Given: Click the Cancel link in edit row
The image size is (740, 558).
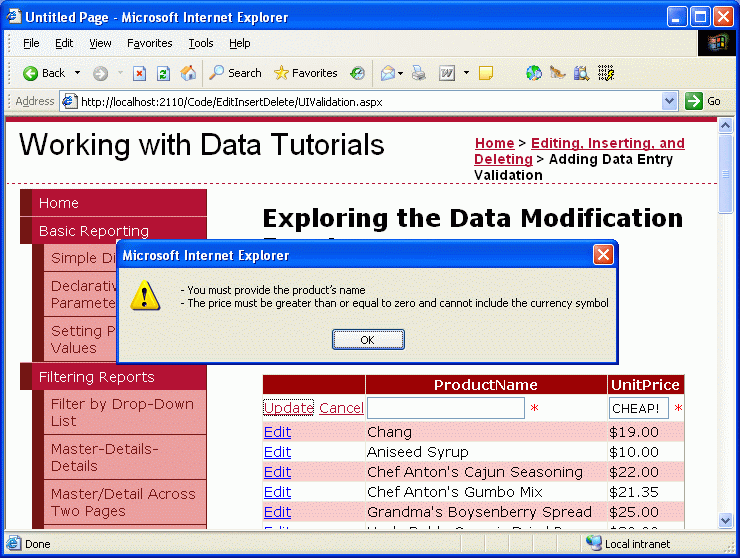Looking at the screenshot, I should click(x=341, y=408).
